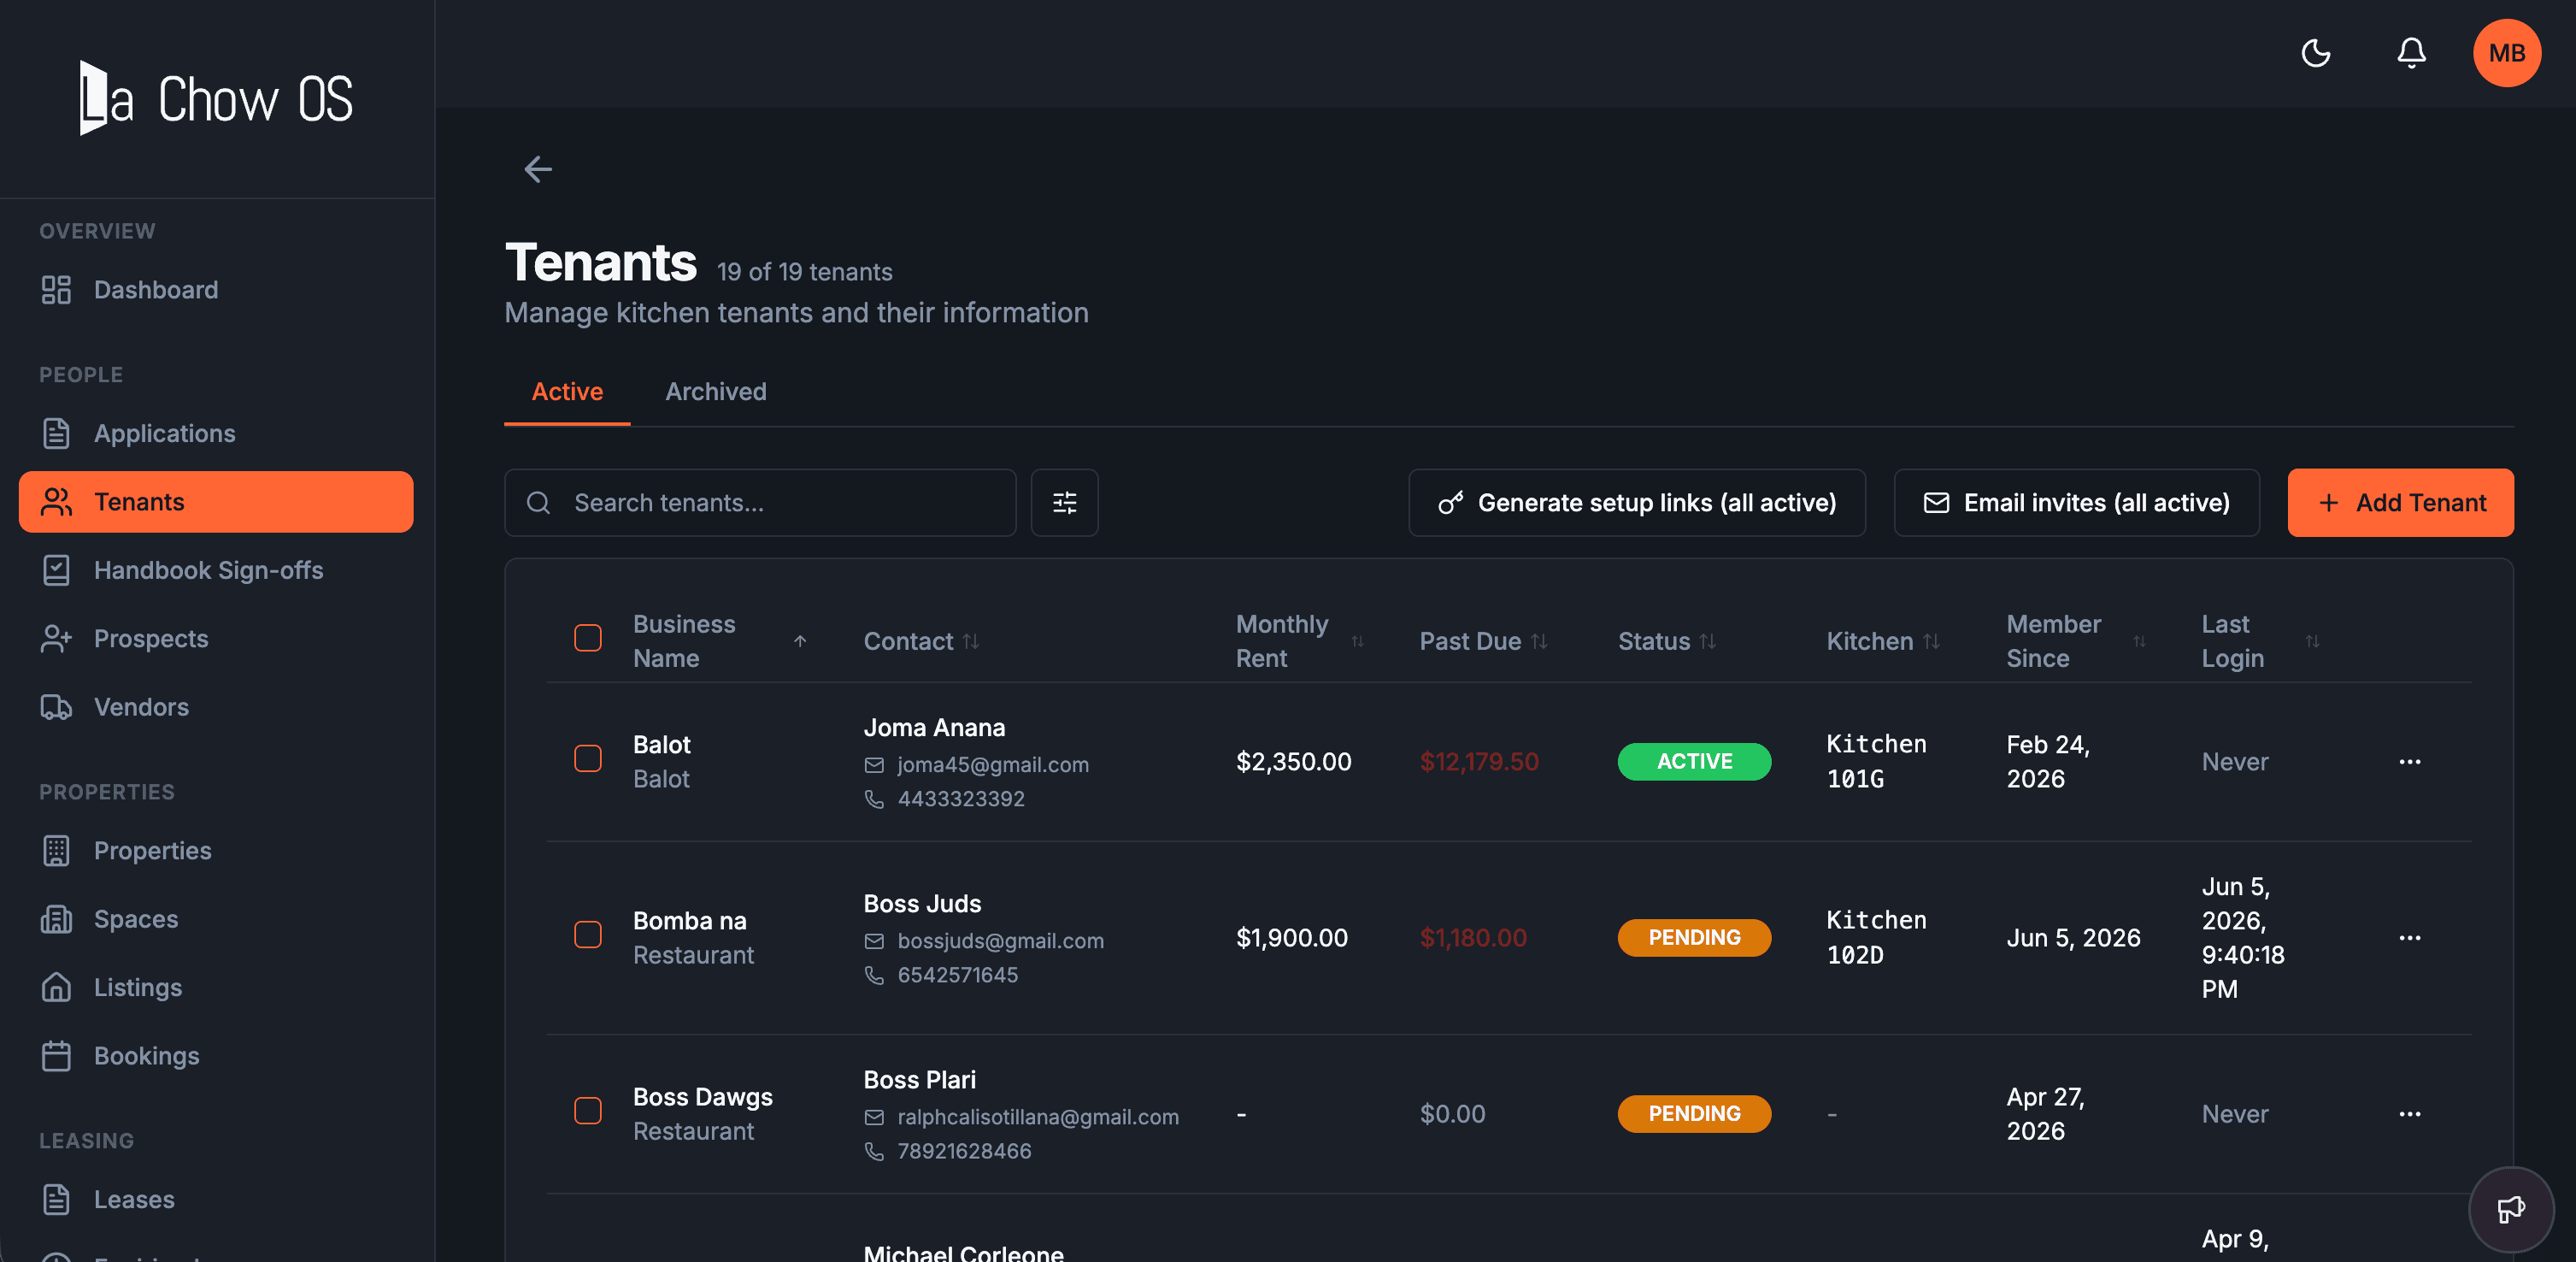2576x1262 pixels.
Task: Sort by Past Due column
Action: click(x=1483, y=641)
